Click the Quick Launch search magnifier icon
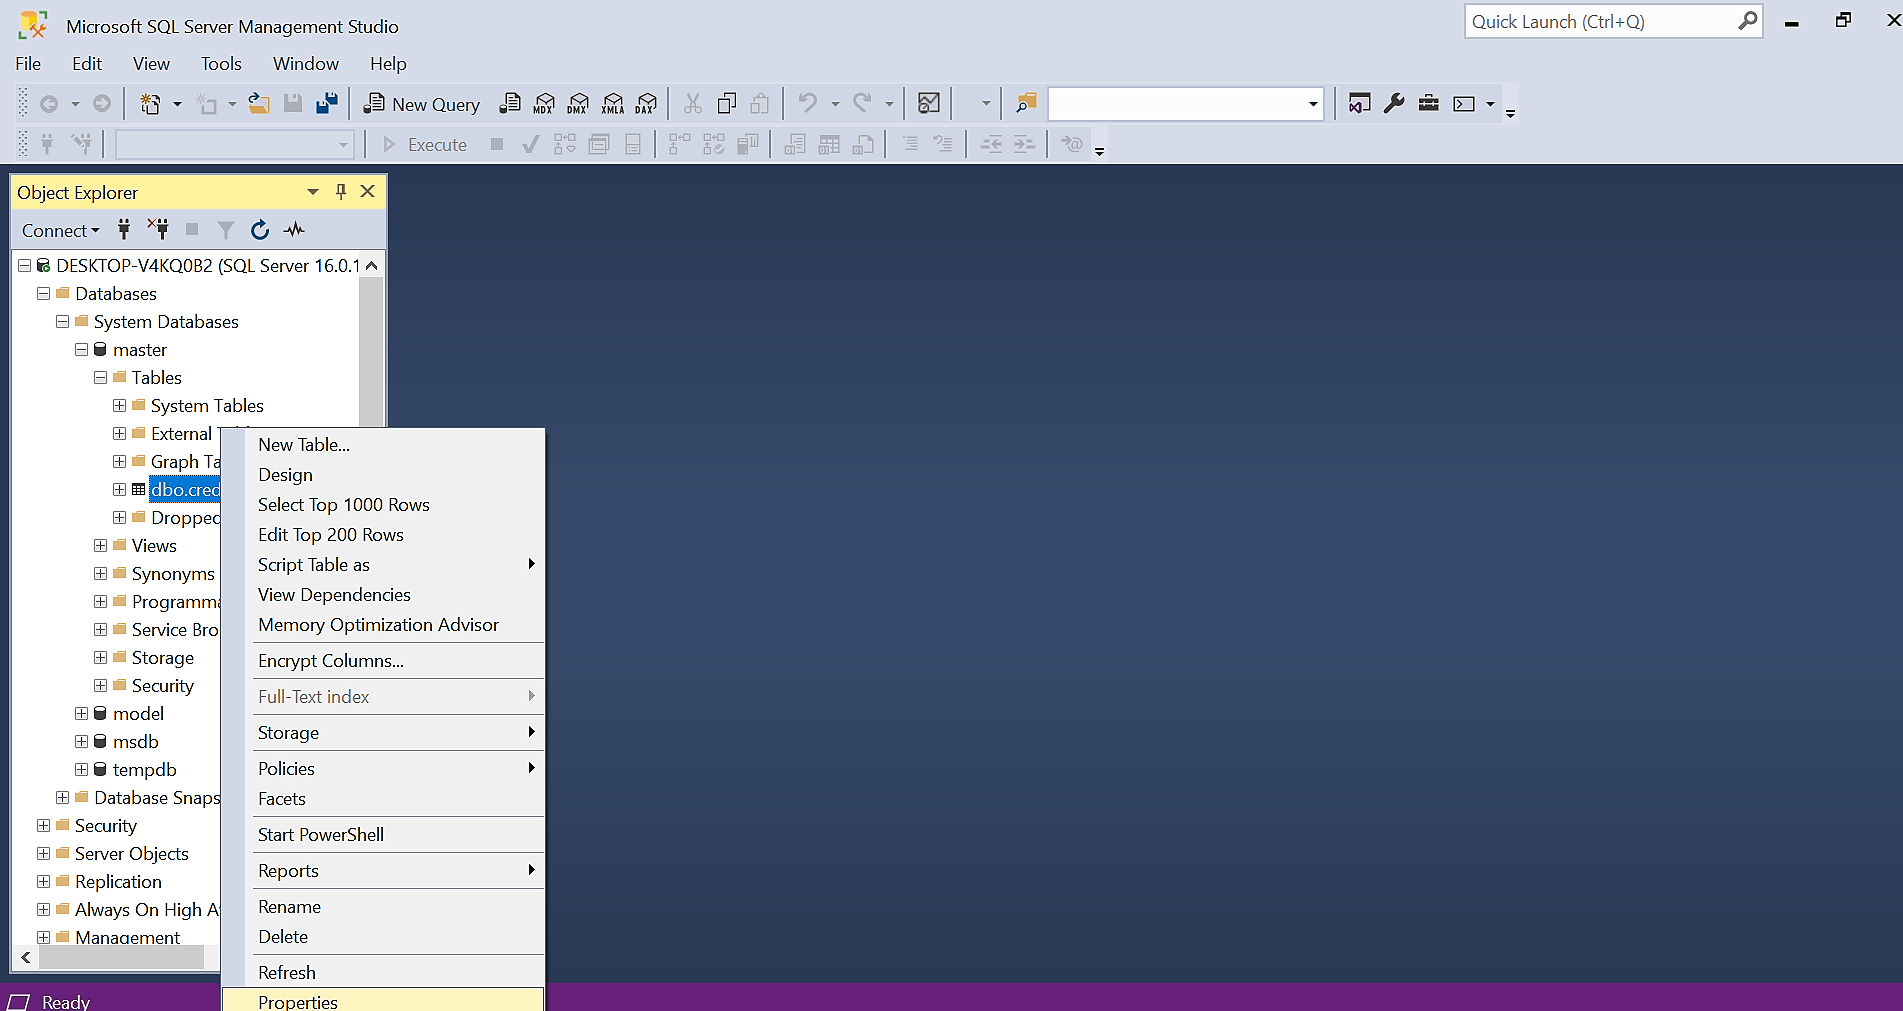This screenshot has width=1903, height=1011. point(1747,21)
